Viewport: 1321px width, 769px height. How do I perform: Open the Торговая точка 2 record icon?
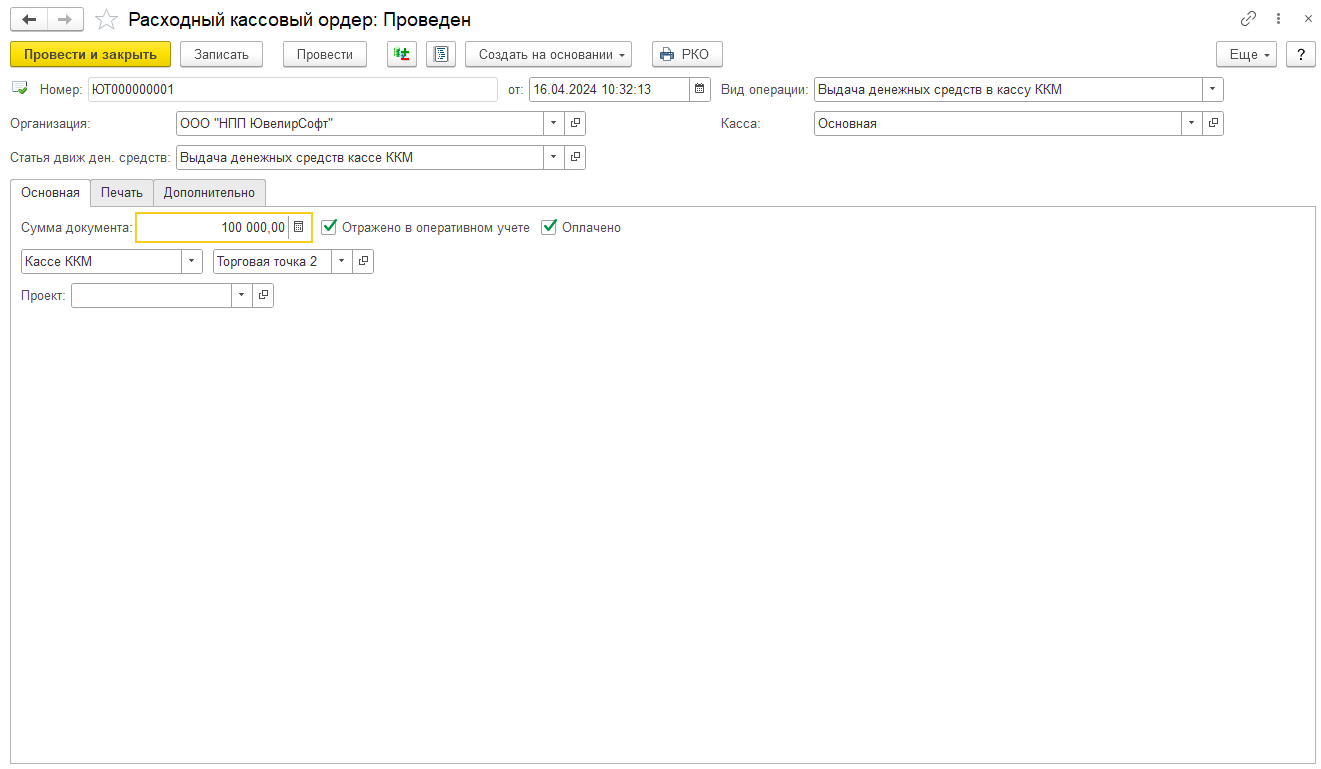363,261
